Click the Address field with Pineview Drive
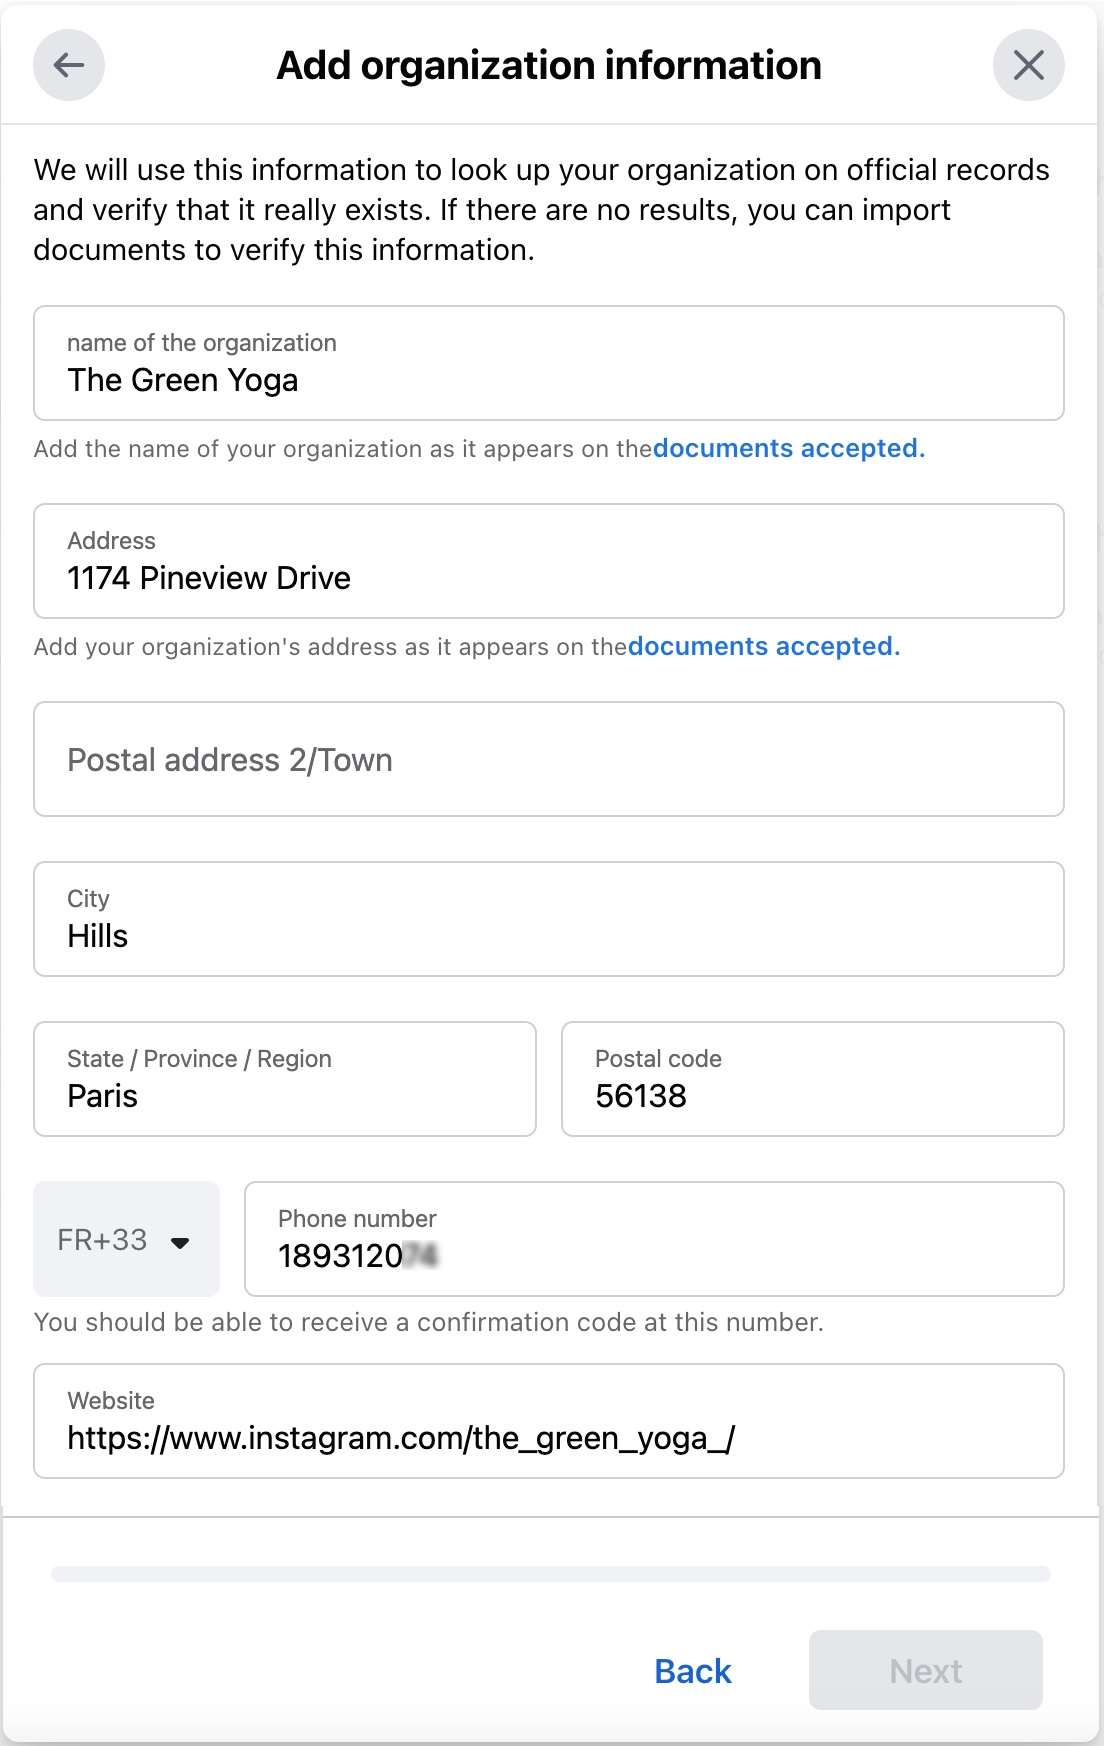The image size is (1104, 1746). [x=548, y=562]
